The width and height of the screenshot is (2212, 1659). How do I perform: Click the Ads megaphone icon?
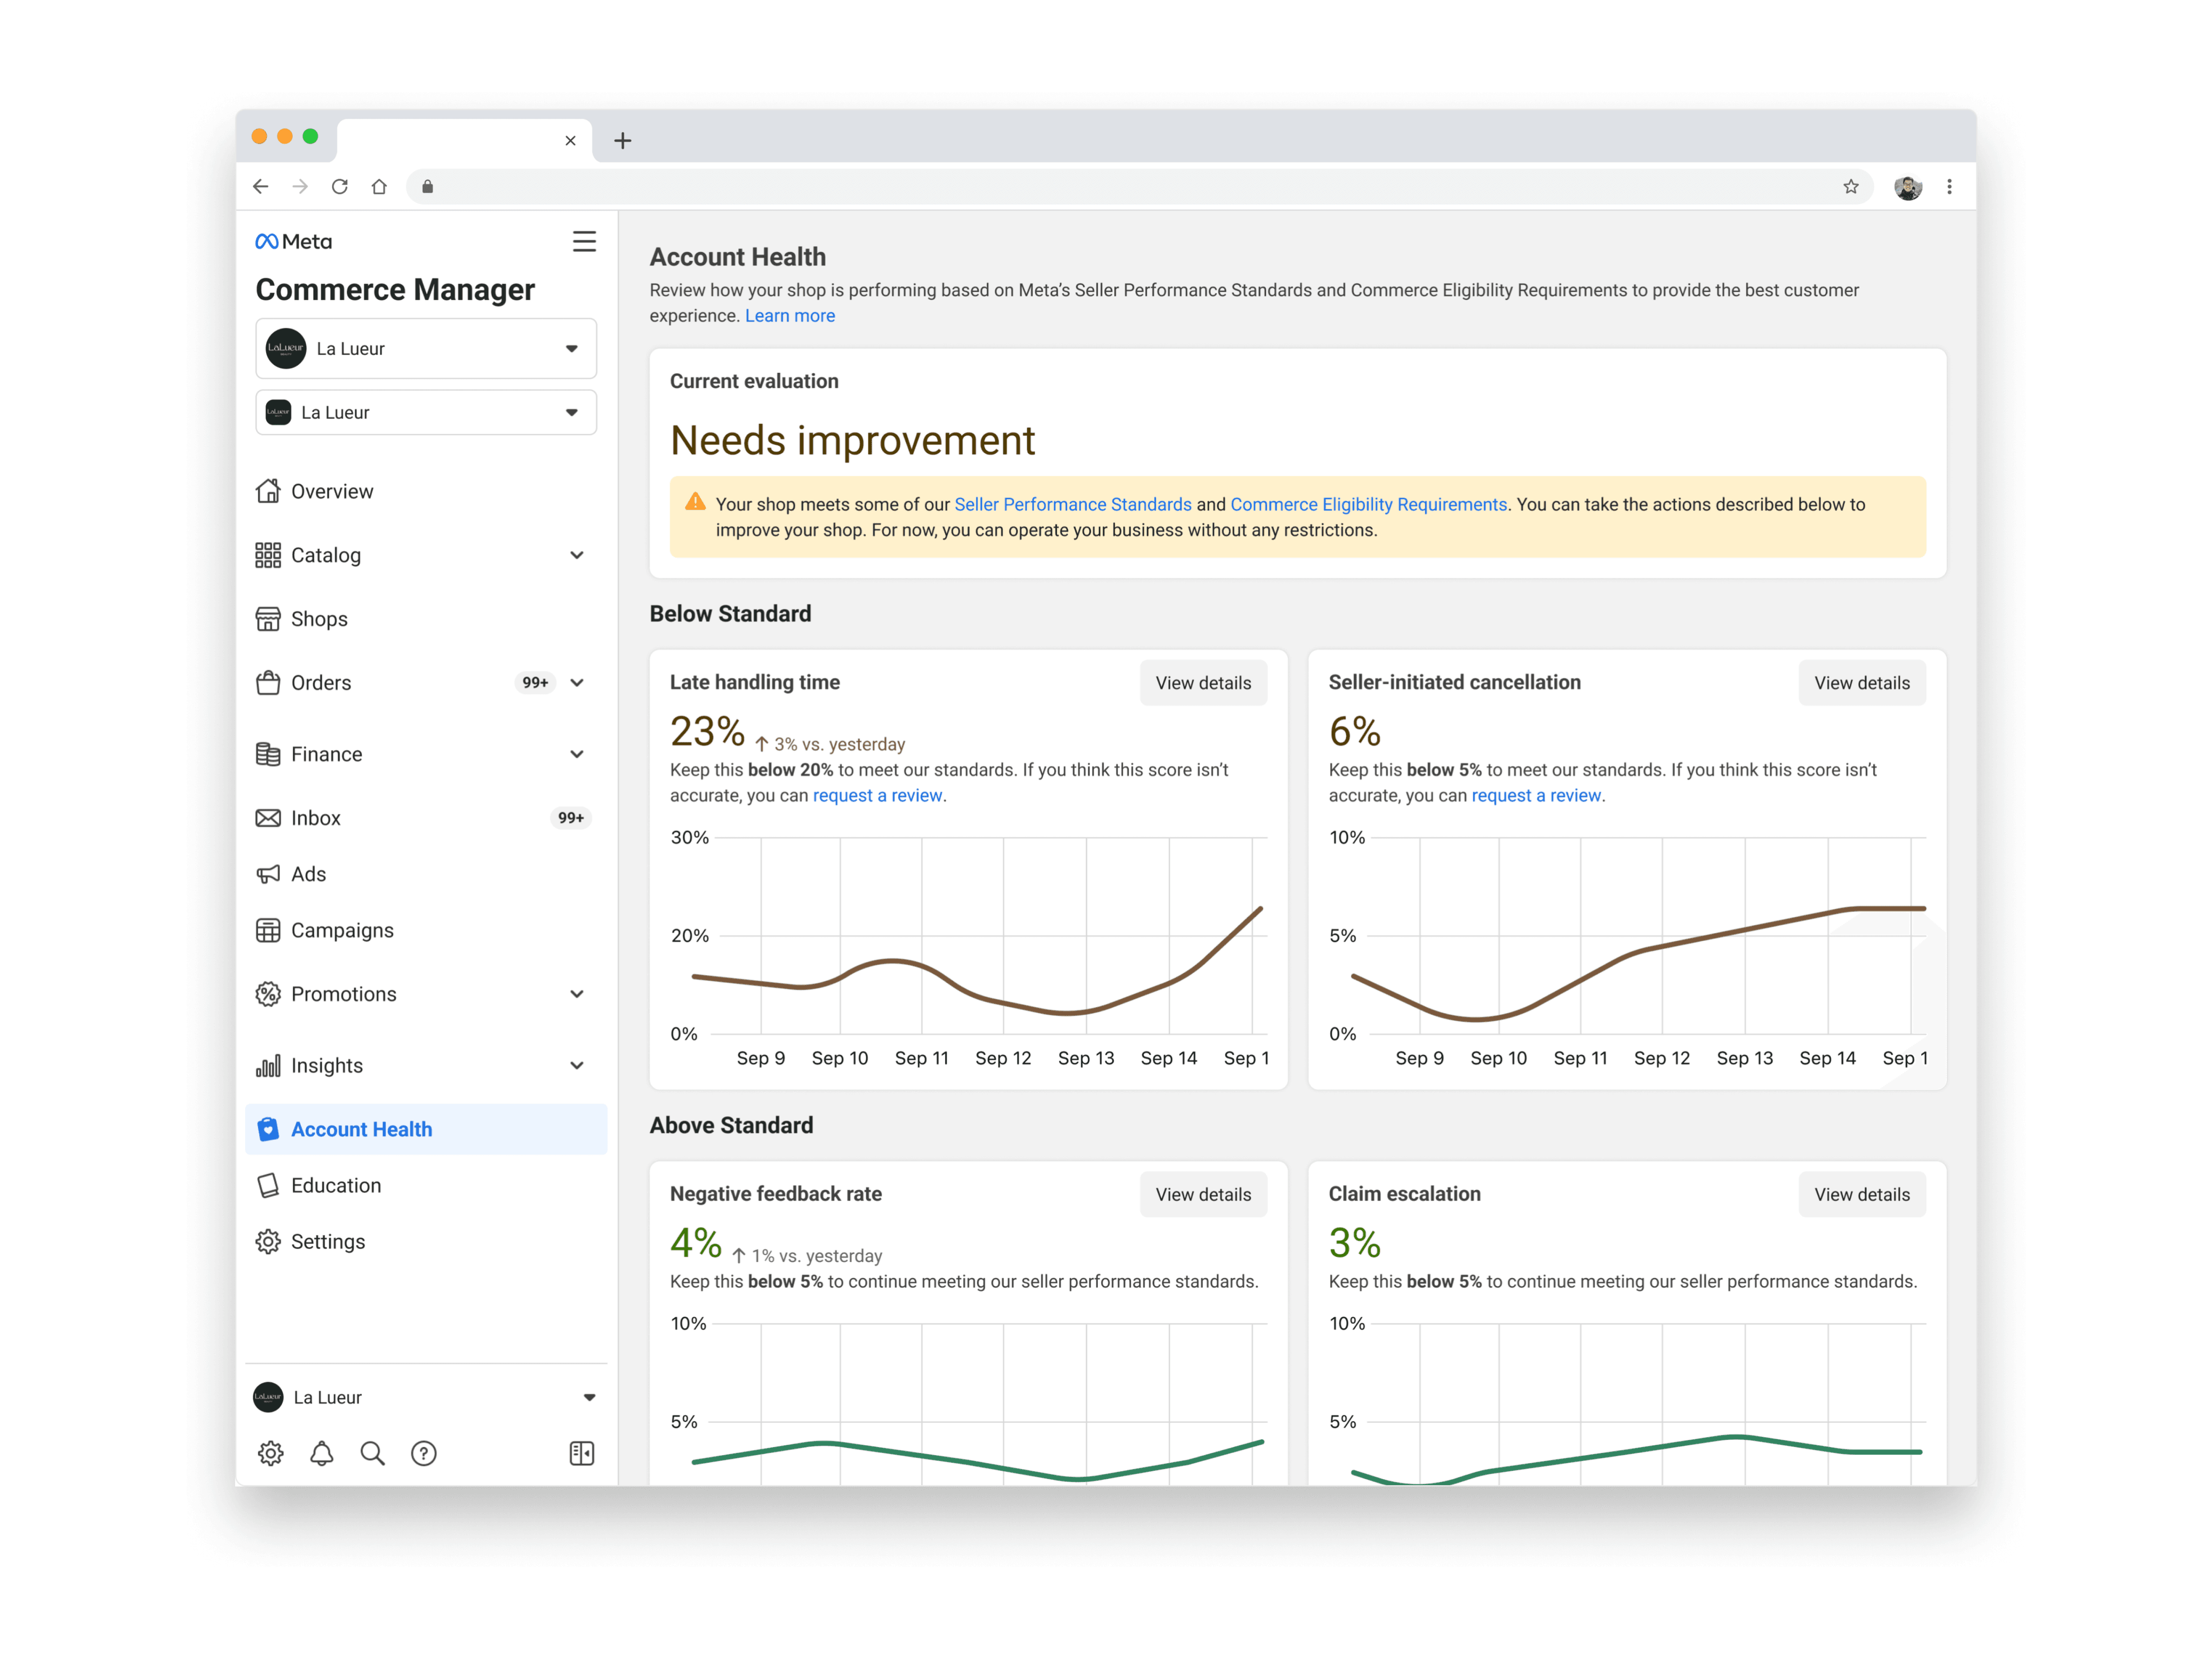click(268, 874)
